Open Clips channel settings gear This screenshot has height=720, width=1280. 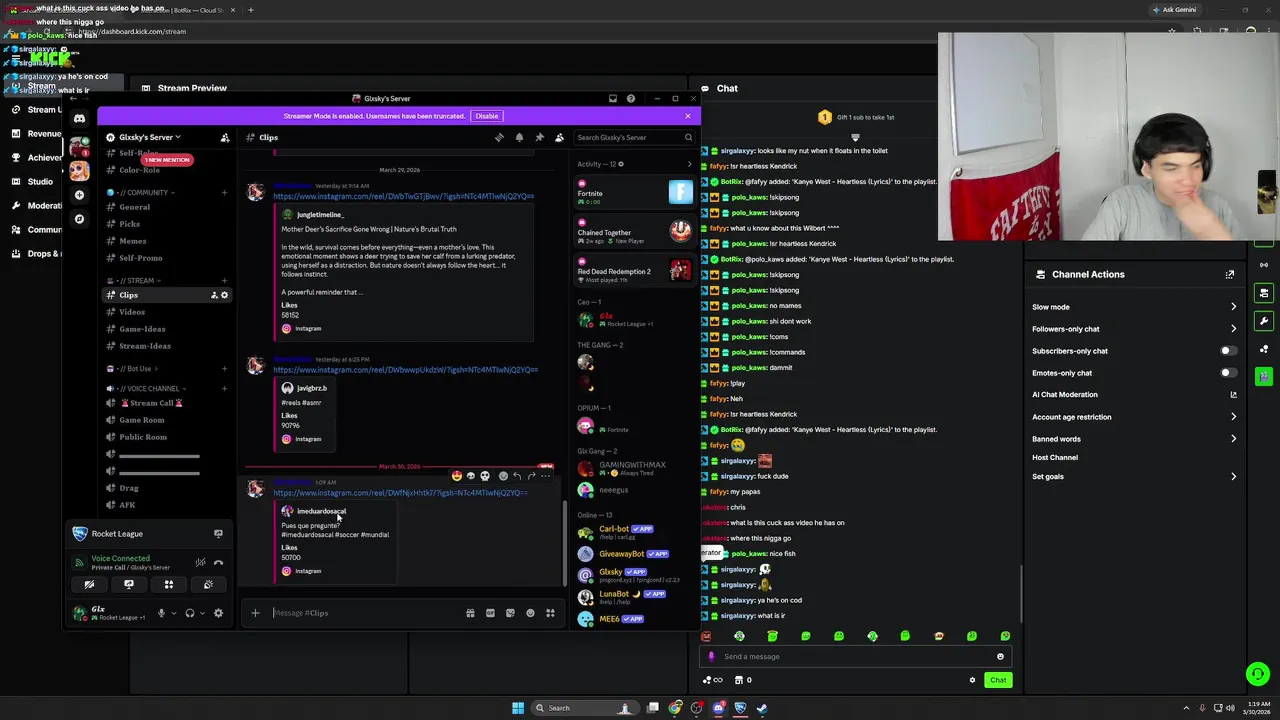point(224,295)
